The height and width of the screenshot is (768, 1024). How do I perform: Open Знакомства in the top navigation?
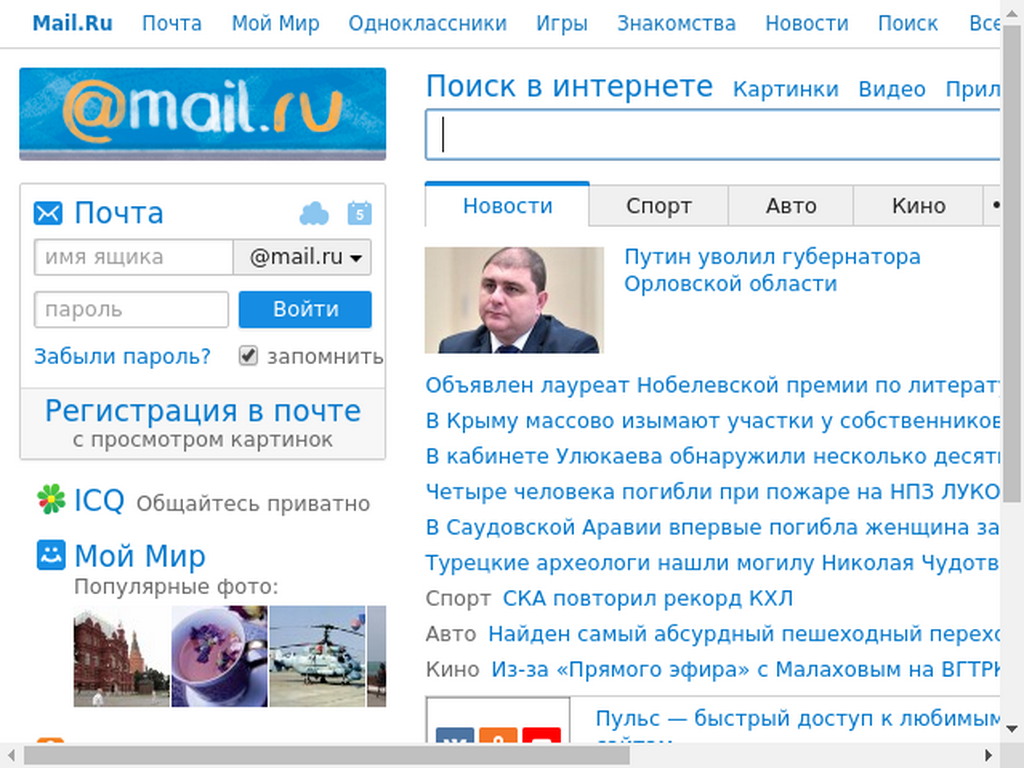(x=677, y=24)
